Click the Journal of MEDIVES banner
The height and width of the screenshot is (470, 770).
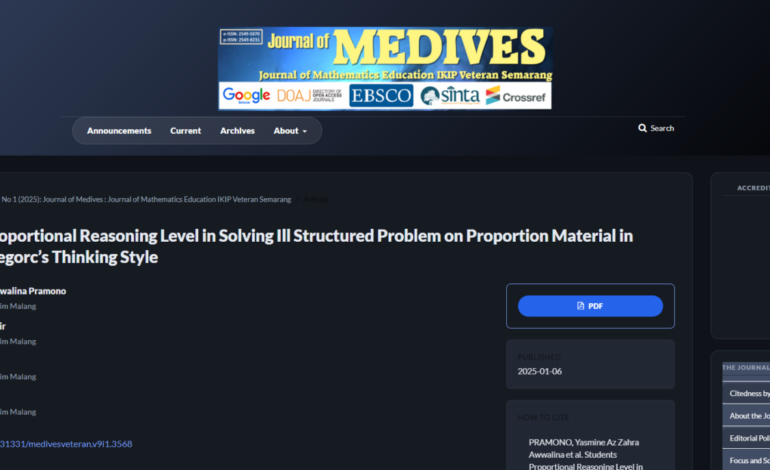[385, 68]
